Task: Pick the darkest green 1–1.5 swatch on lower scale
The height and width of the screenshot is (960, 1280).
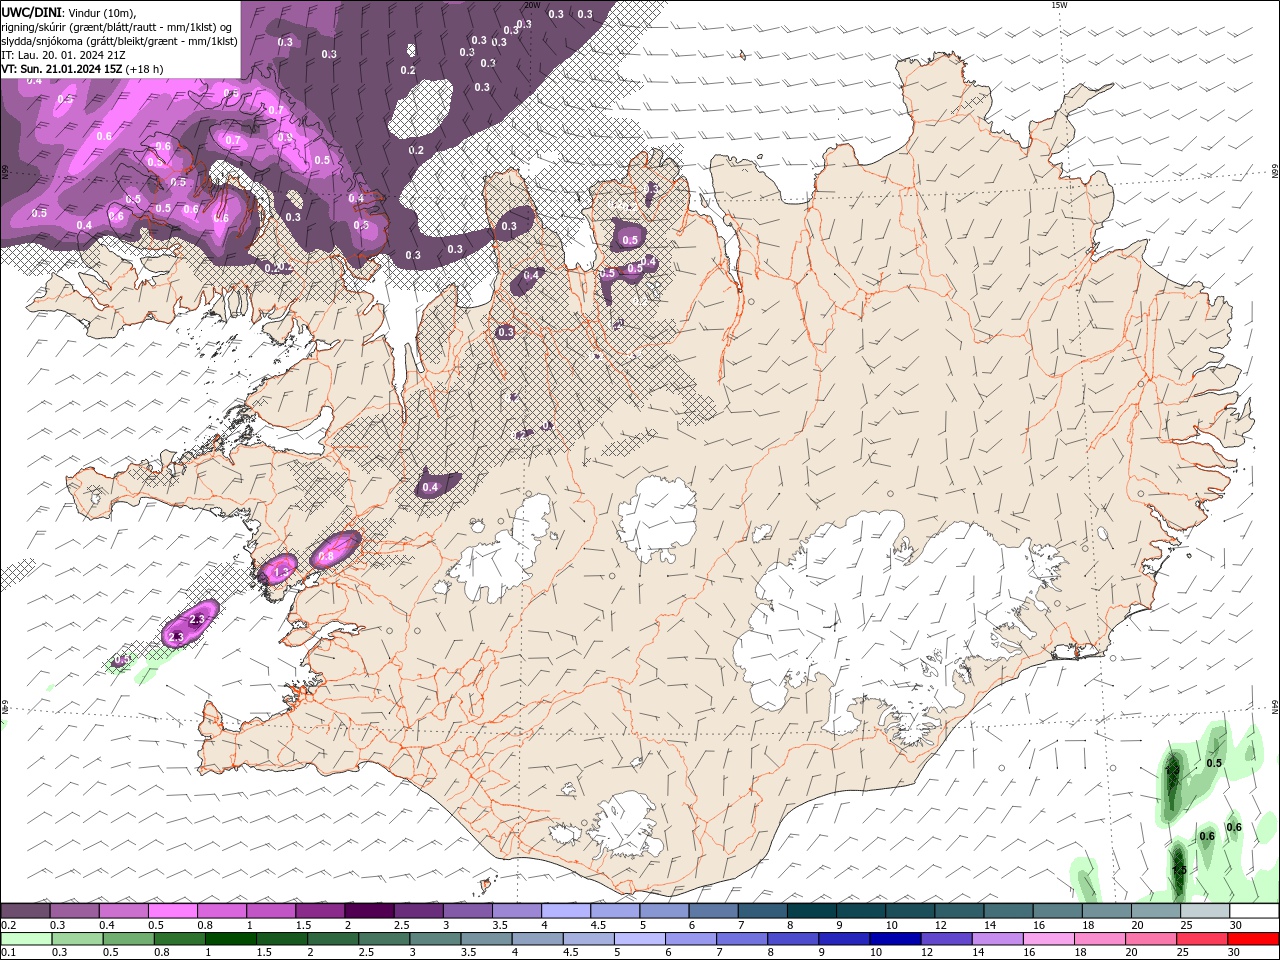Action: click(x=230, y=939)
